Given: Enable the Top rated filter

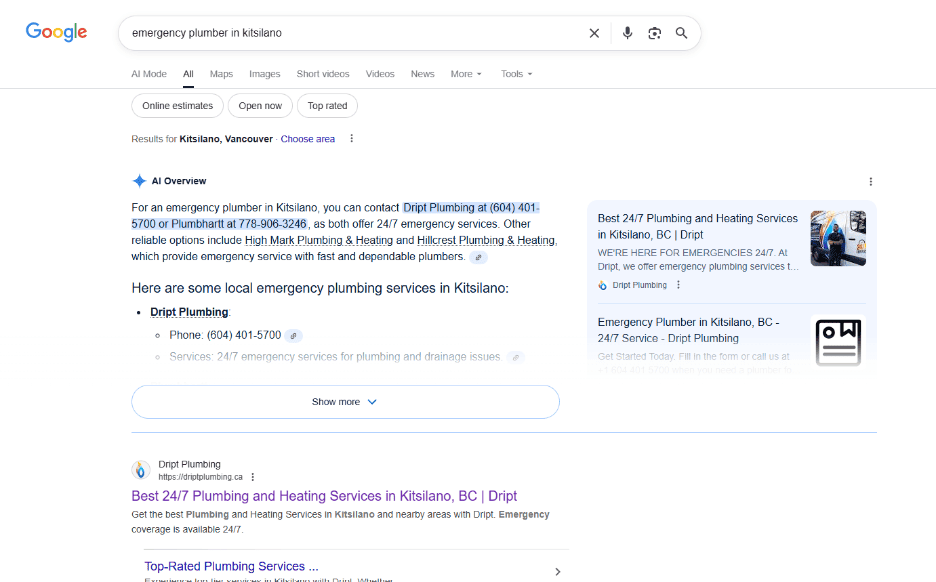Looking at the screenshot, I should click(x=327, y=105).
